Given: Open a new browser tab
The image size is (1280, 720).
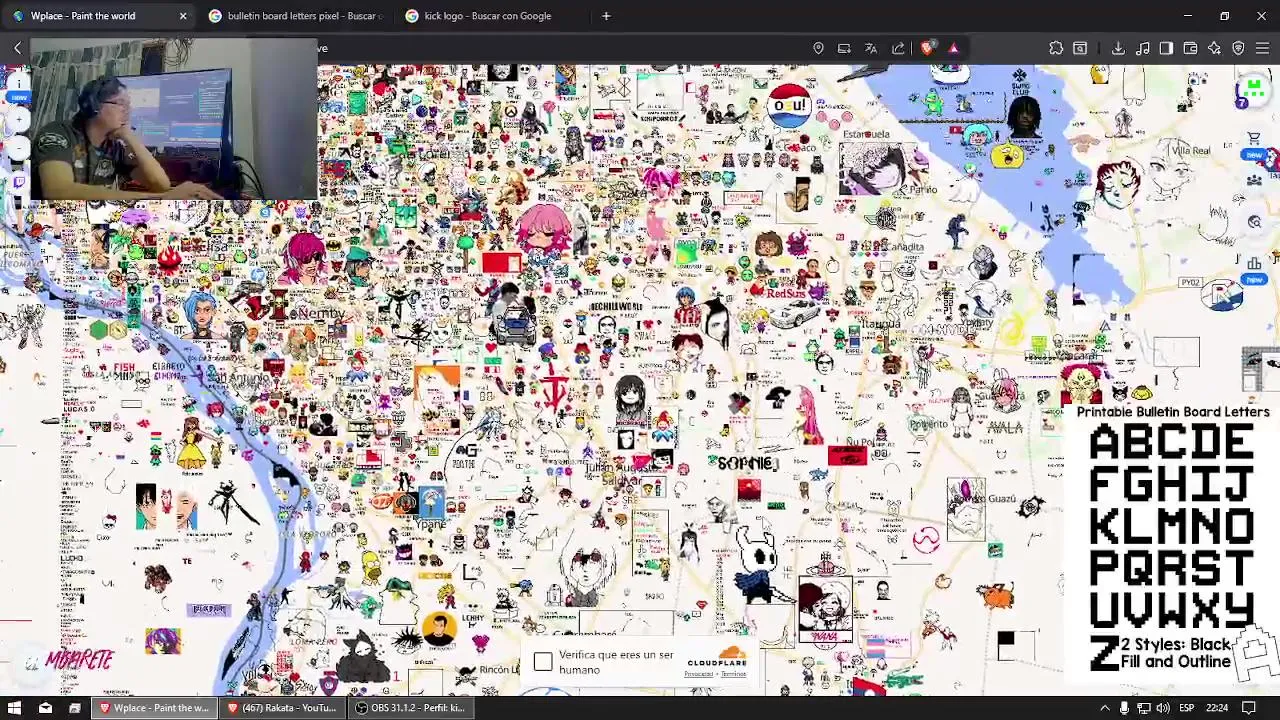Looking at the screenshot, I should [606, 16].
